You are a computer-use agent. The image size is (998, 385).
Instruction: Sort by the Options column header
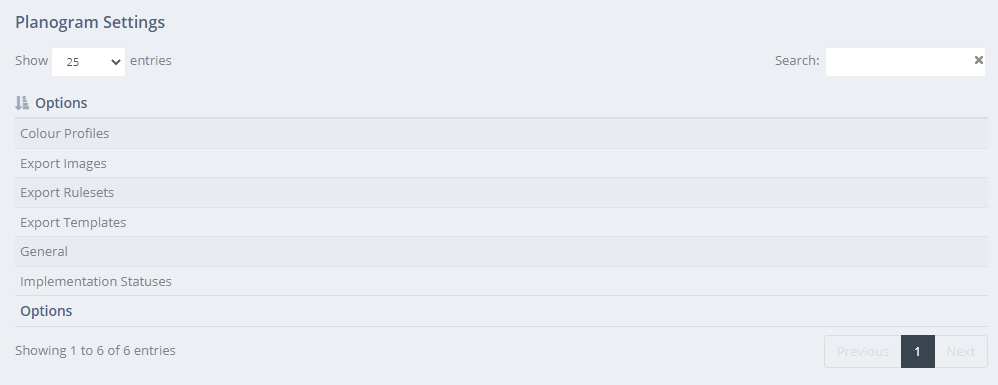pyautogui.click(x=61, y=103)
